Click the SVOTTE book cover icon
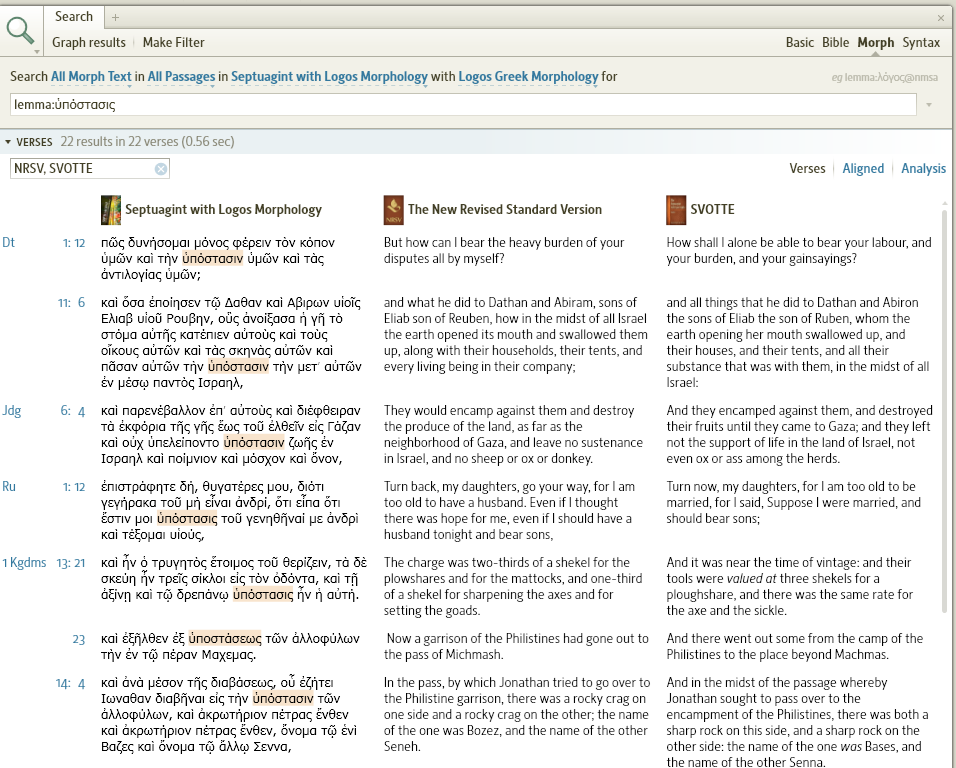 (x=676, y=210)
